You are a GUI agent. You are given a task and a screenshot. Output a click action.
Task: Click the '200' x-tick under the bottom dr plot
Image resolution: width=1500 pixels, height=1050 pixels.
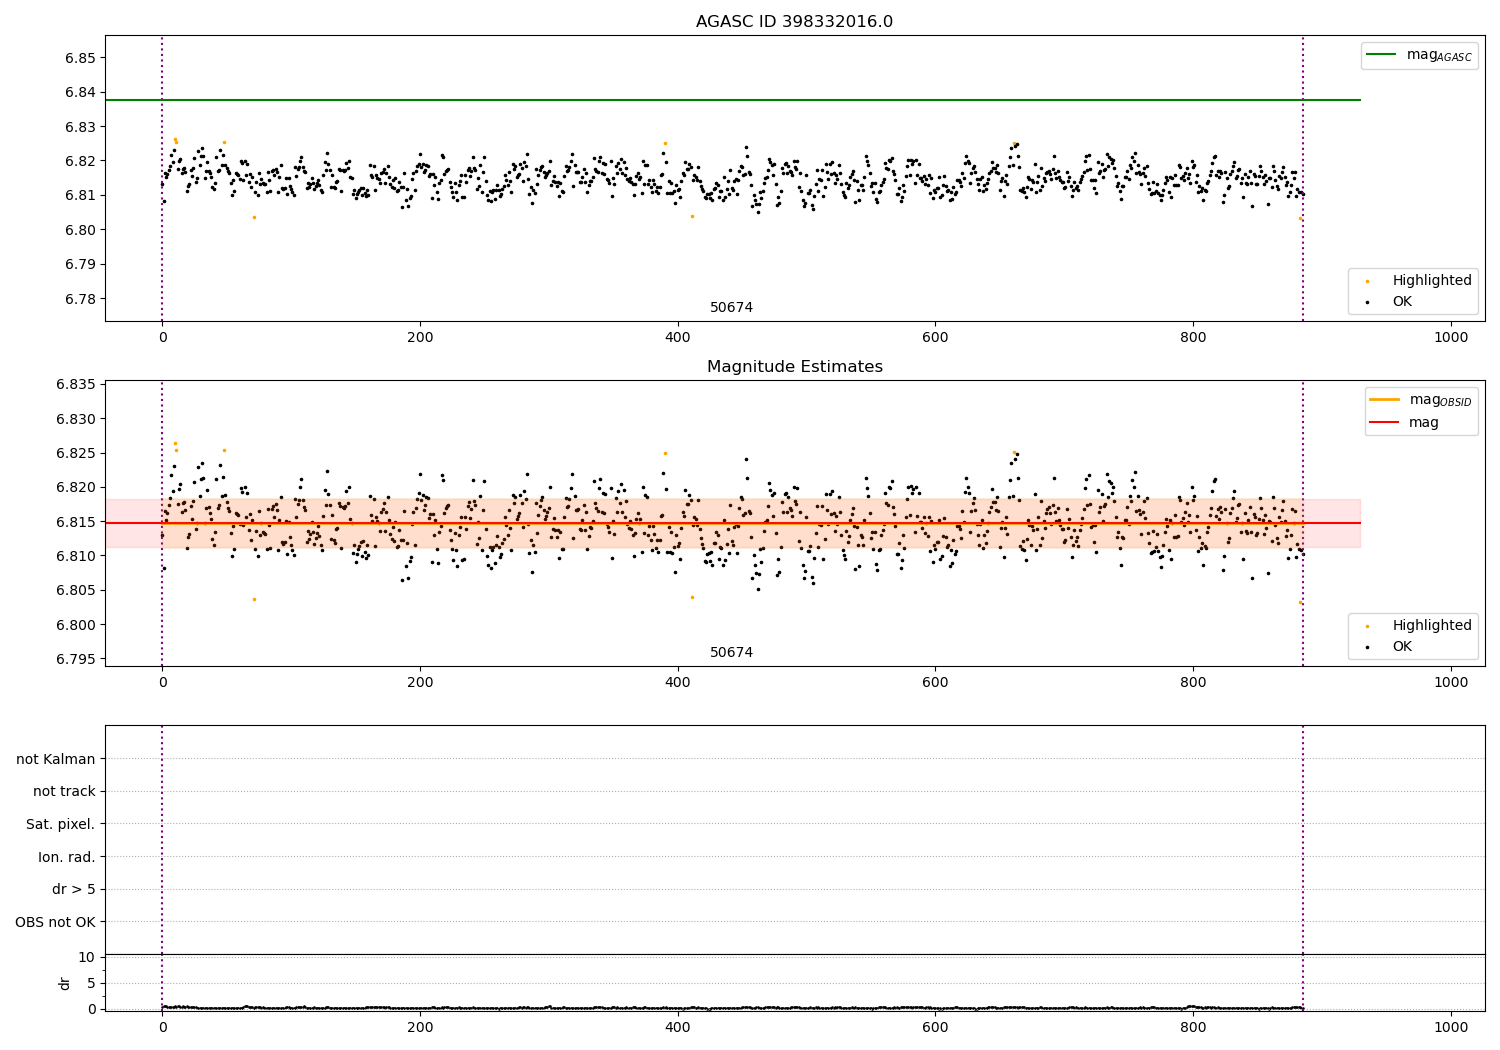coord(420,1027)
